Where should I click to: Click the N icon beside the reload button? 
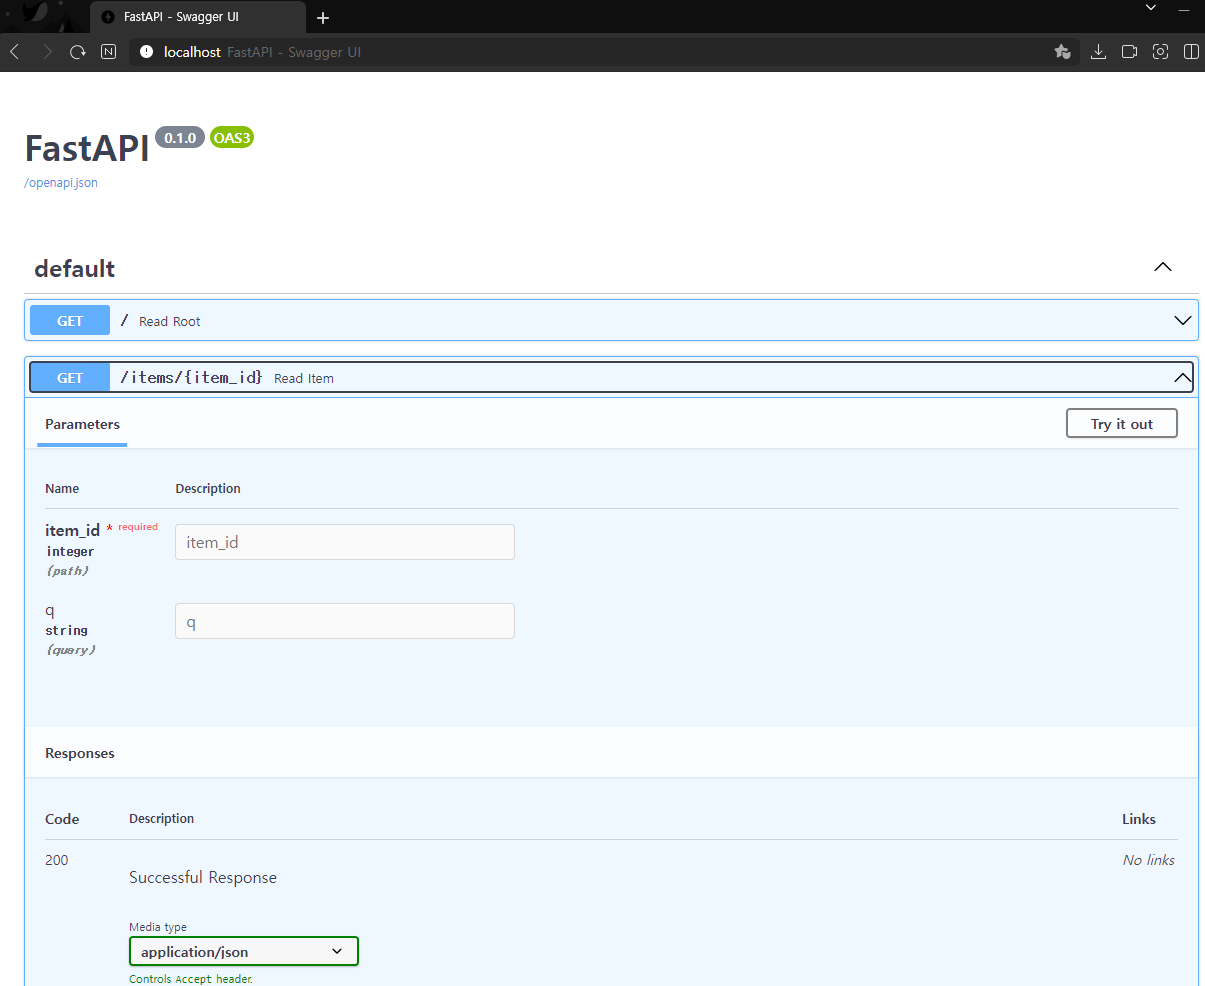click(x=109, y=52)
